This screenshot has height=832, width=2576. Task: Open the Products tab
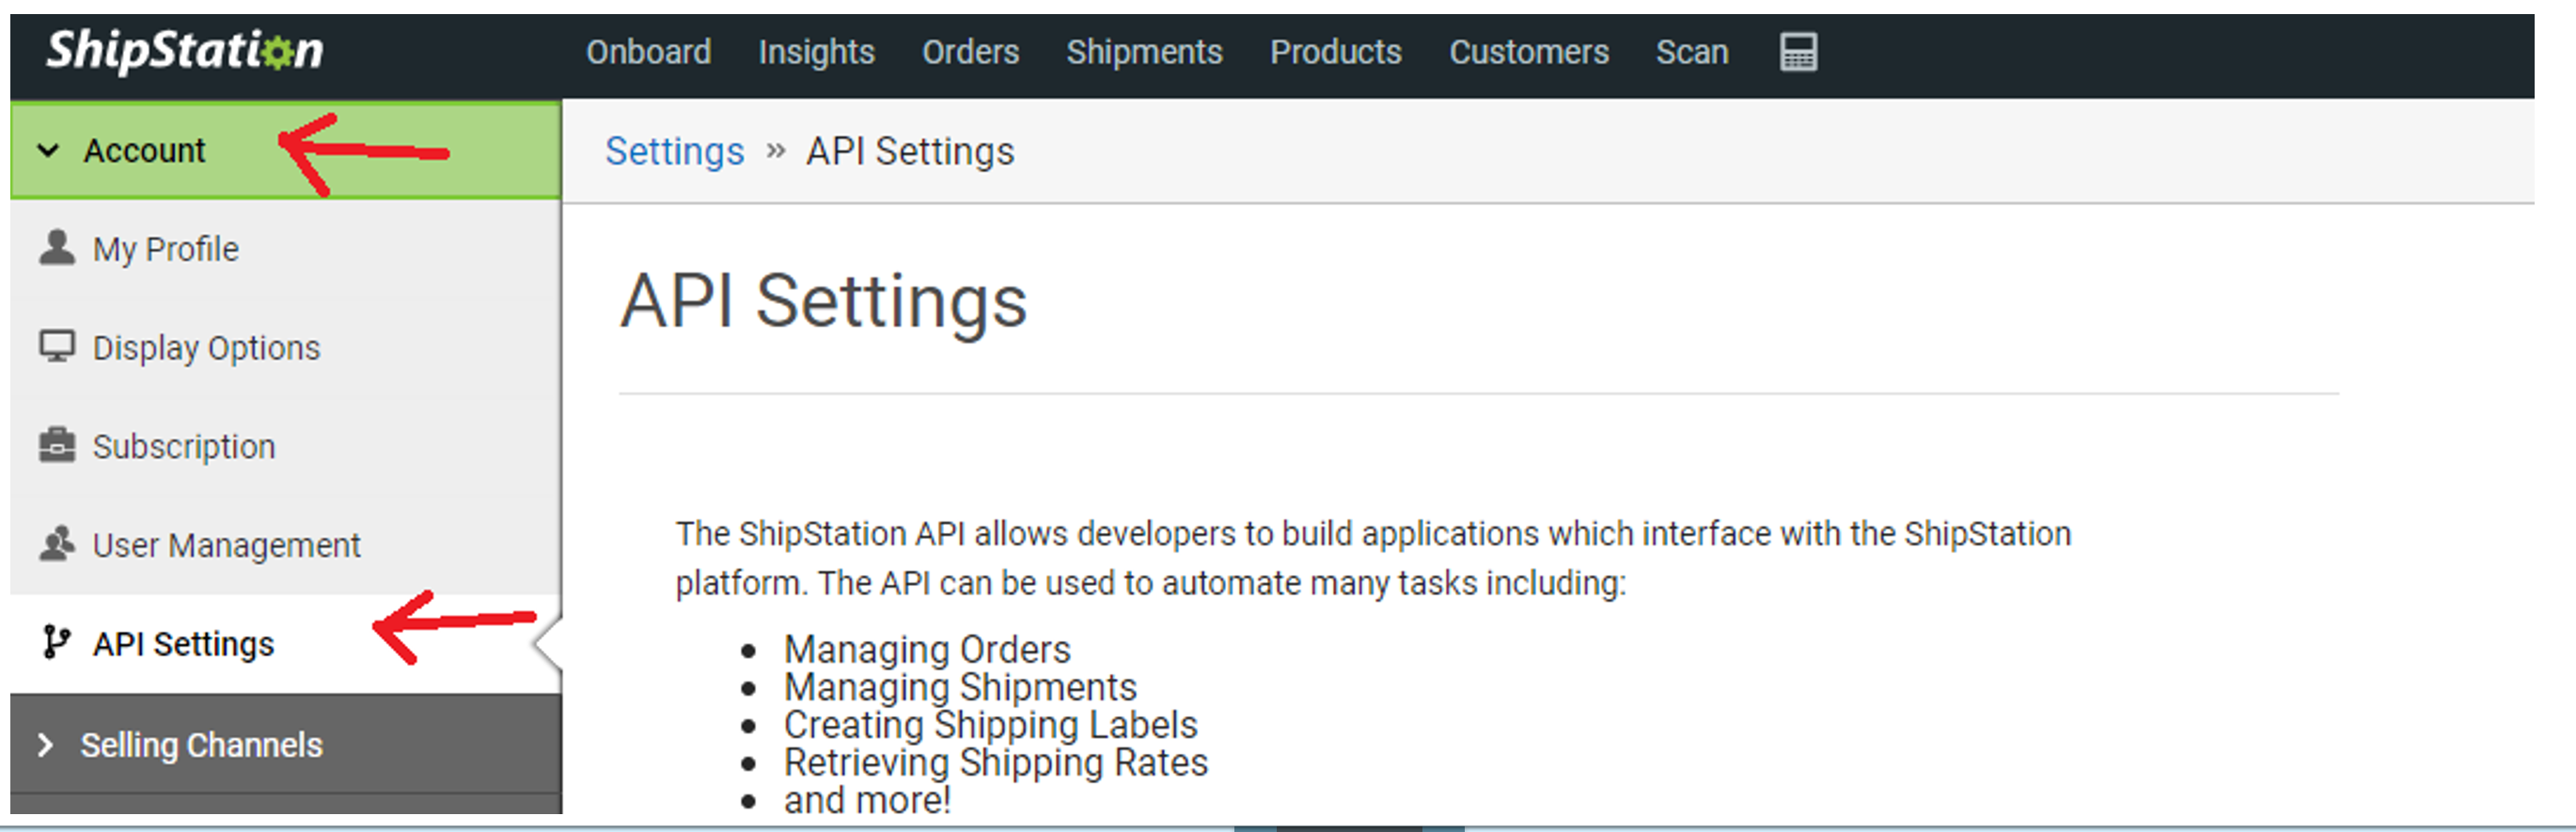(1335, 52)
